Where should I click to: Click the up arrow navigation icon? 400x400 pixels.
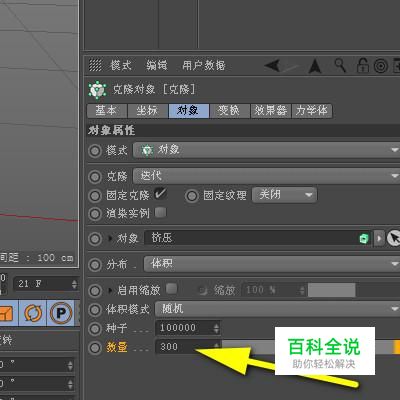click(x=314, y=66)
